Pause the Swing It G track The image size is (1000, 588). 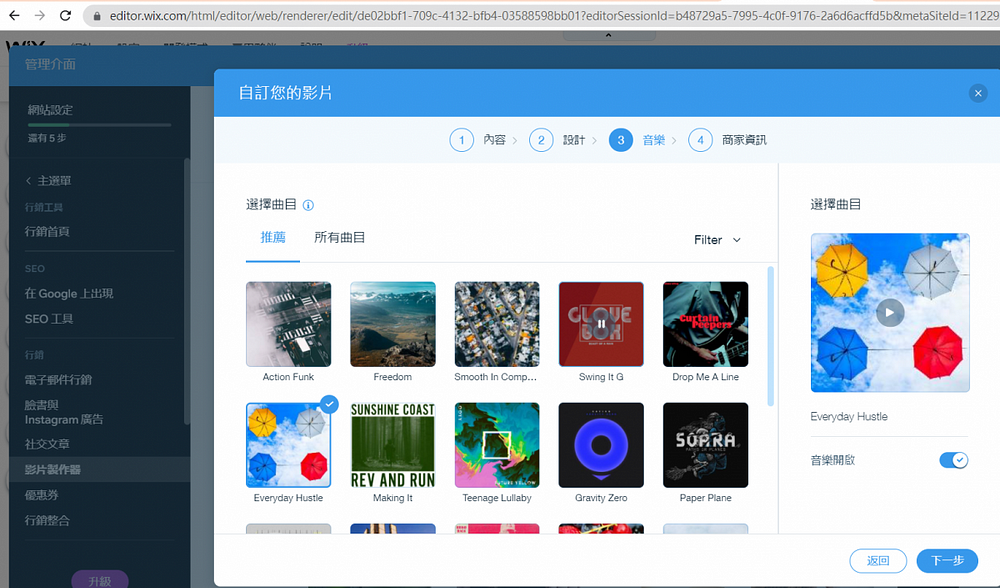tap(601, 324)
